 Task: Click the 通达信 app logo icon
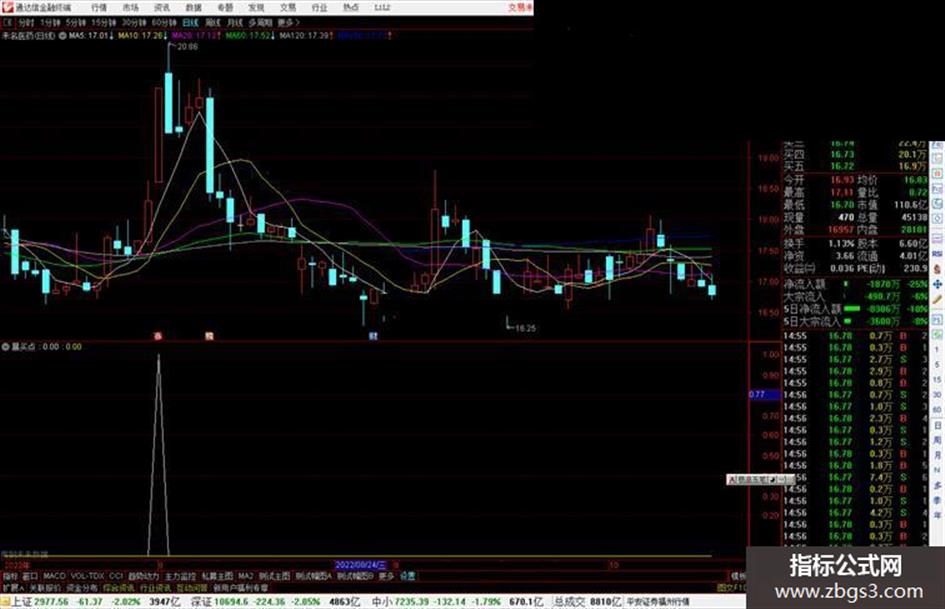click(7, 7)
